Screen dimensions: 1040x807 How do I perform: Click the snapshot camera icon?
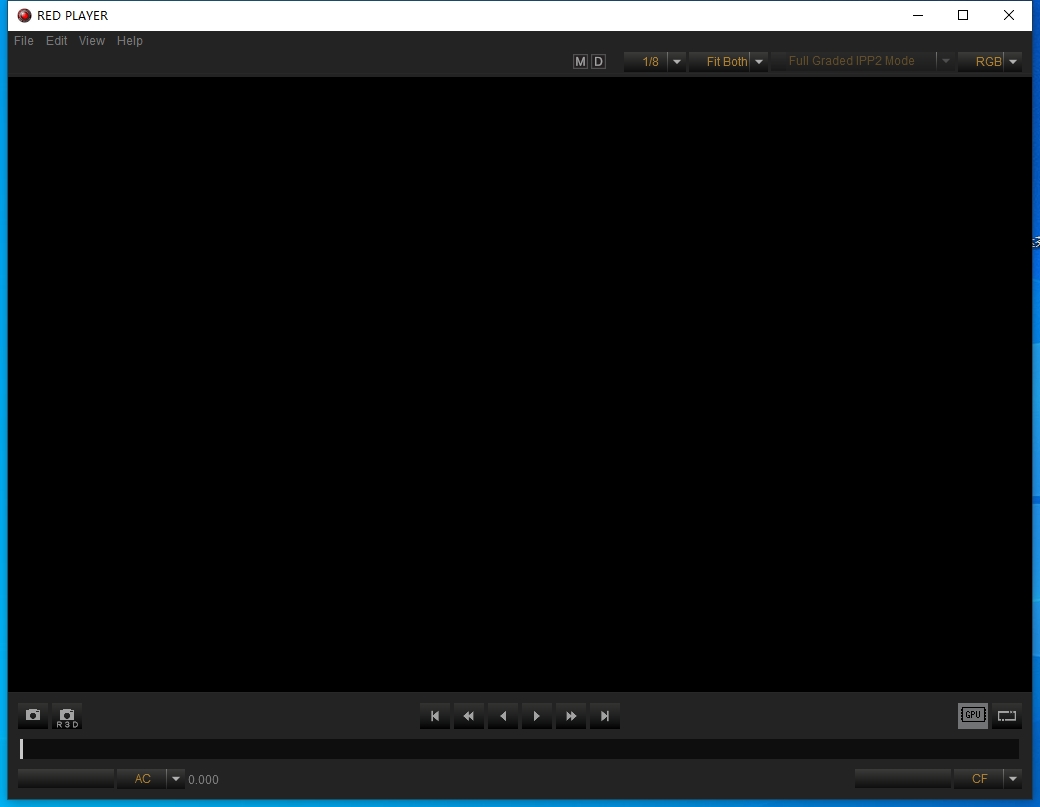click(33, 716)
